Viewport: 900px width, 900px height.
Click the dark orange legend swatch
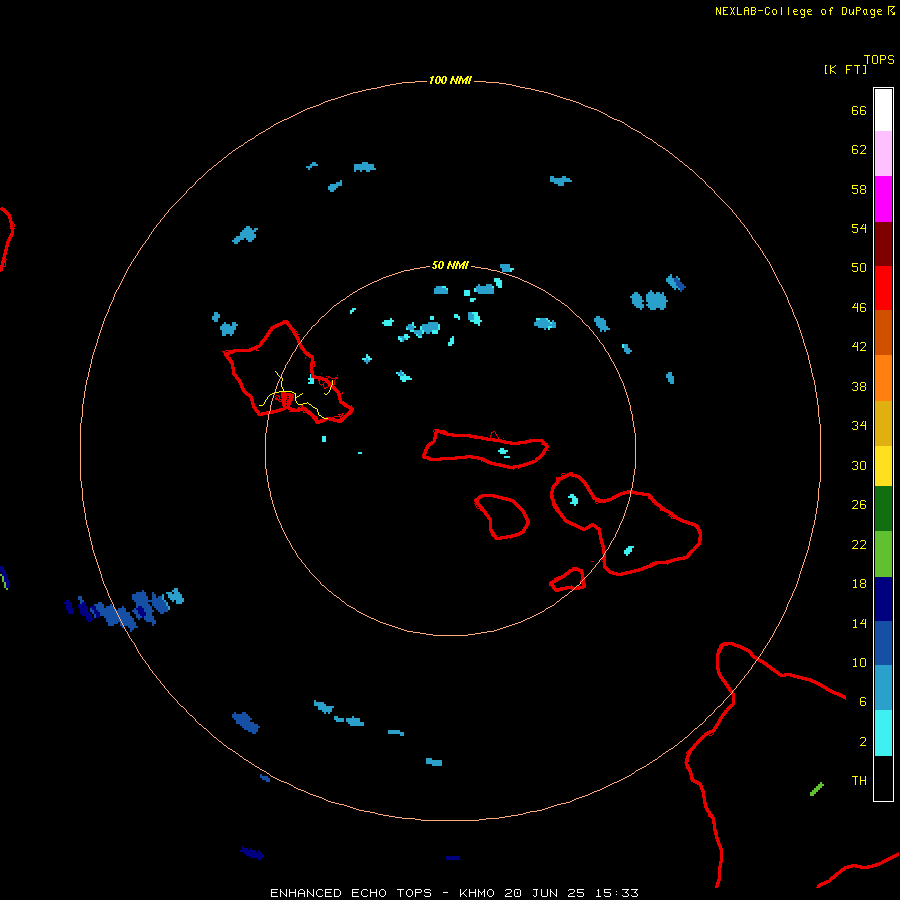pyautogui.click(x=883, y=332)
